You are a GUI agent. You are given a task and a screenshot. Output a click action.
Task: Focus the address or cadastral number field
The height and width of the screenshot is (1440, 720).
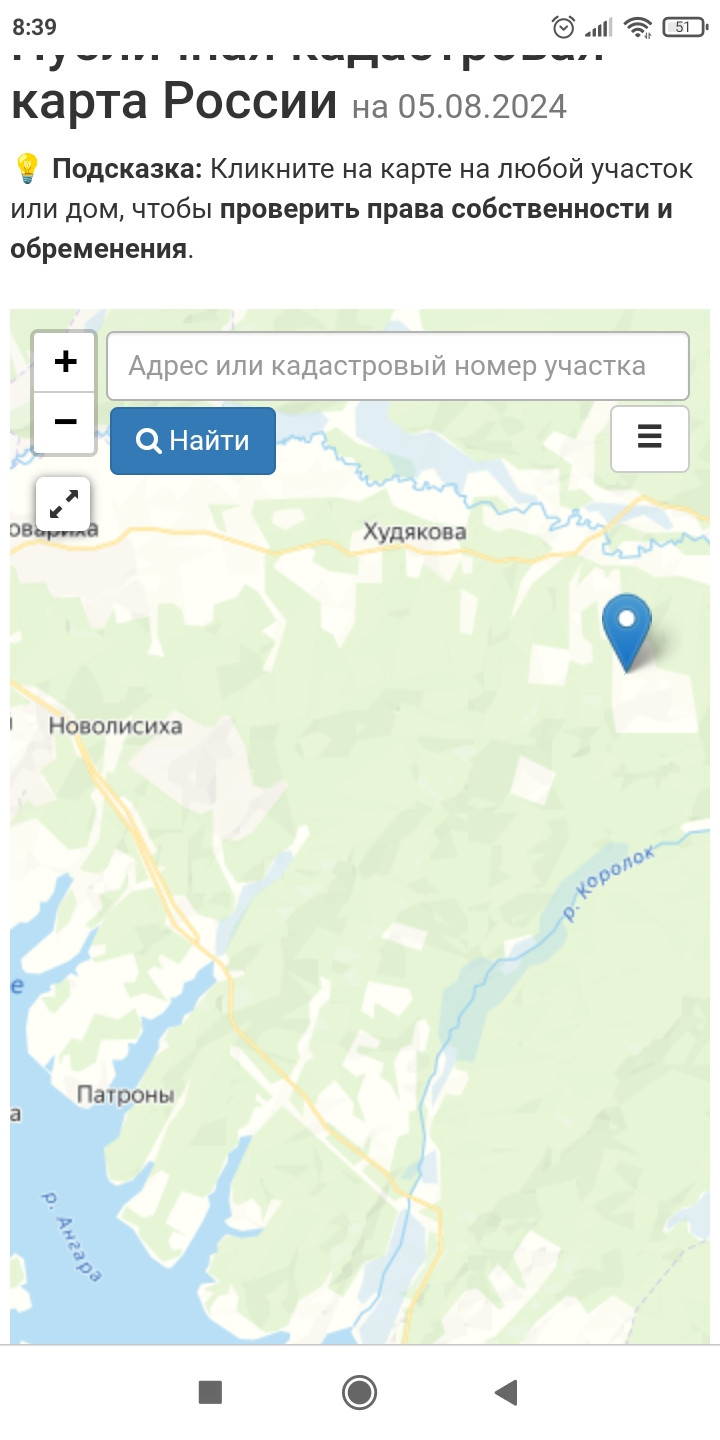[x=398, y=366]
